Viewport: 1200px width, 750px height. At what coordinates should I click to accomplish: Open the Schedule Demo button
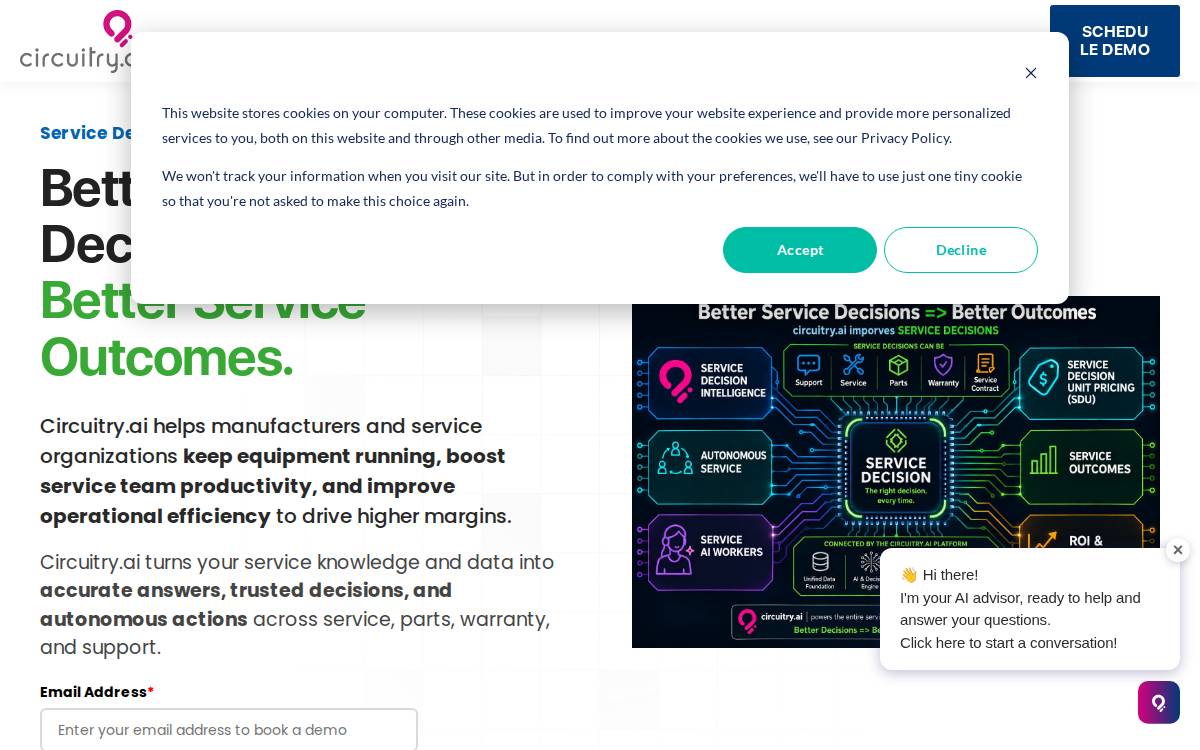pyautogui.click(x=1115, y=41)
